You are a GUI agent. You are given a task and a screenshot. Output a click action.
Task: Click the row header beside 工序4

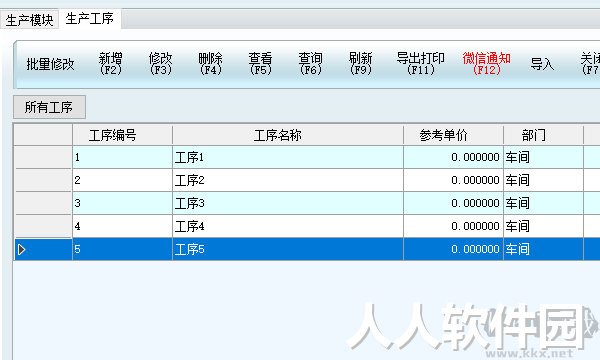coord(43,226)
